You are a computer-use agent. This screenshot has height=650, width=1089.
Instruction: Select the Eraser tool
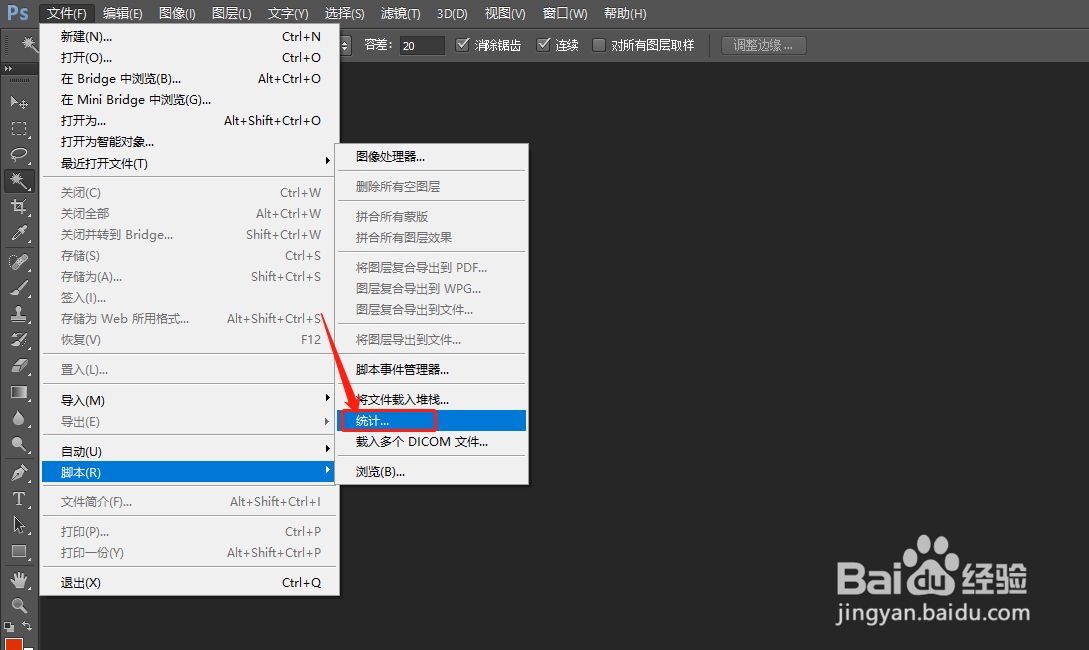pyautogui.click(x=20, y=365)
